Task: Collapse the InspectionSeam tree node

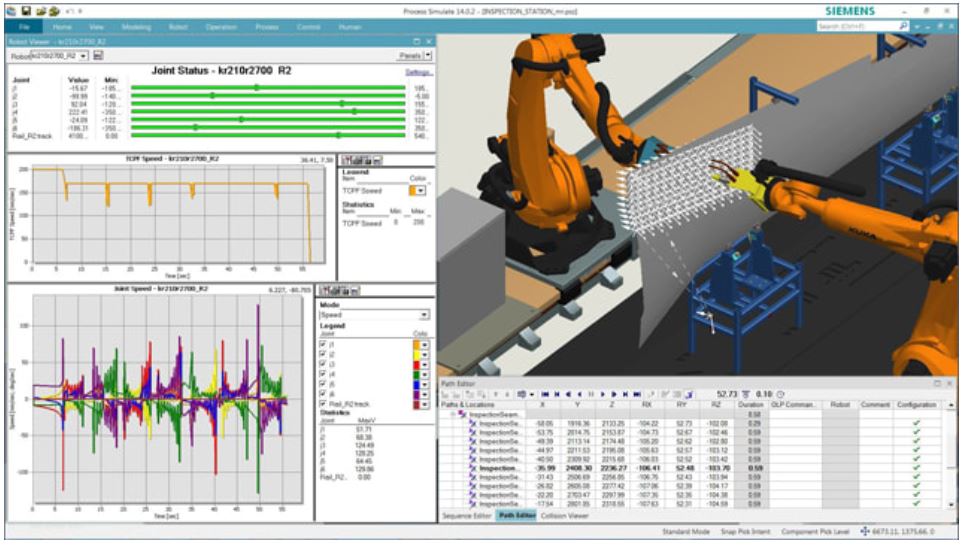Action: tap(453, 414)
